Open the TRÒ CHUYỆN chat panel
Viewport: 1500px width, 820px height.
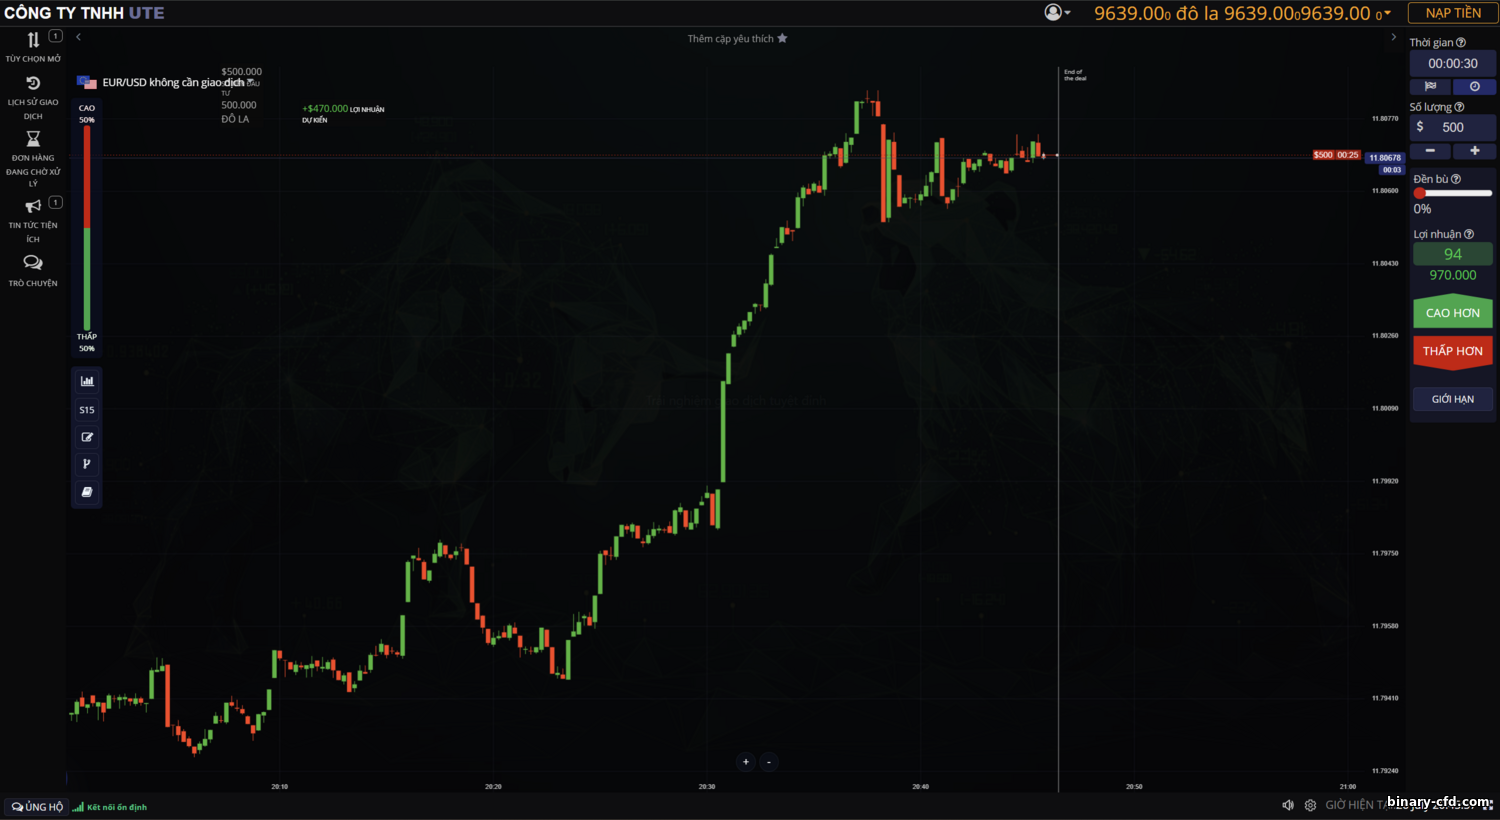point(33,269)
